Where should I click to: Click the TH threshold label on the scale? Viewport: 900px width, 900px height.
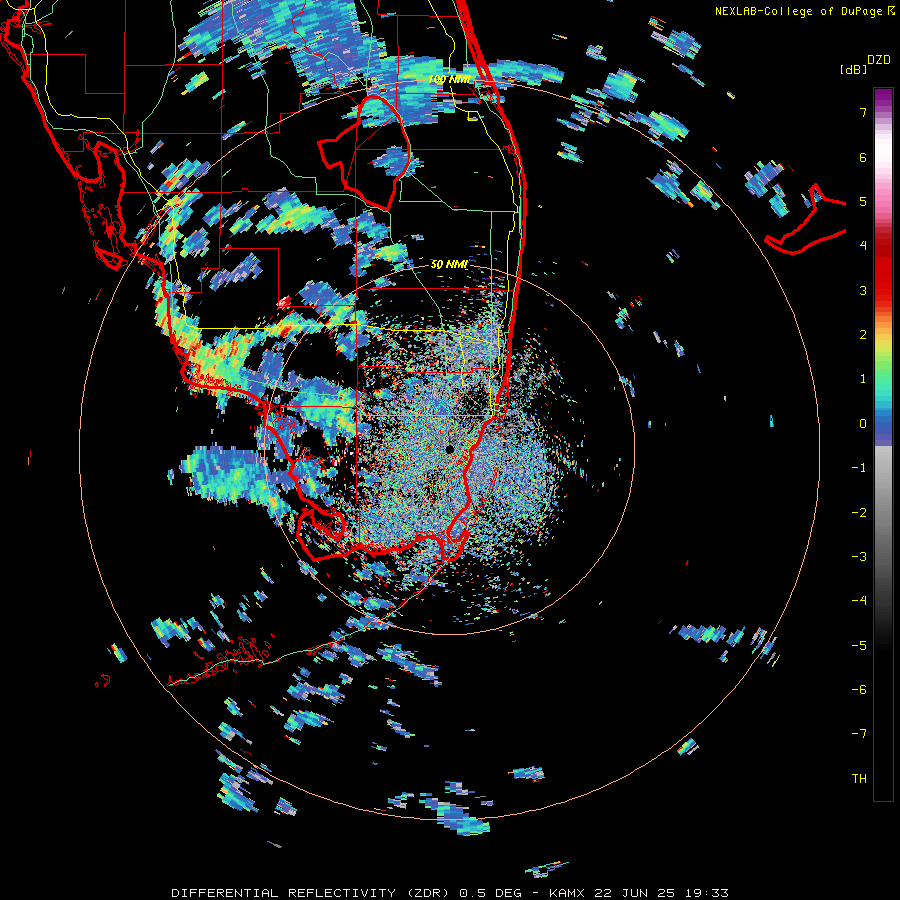click(x=859, y=779)
